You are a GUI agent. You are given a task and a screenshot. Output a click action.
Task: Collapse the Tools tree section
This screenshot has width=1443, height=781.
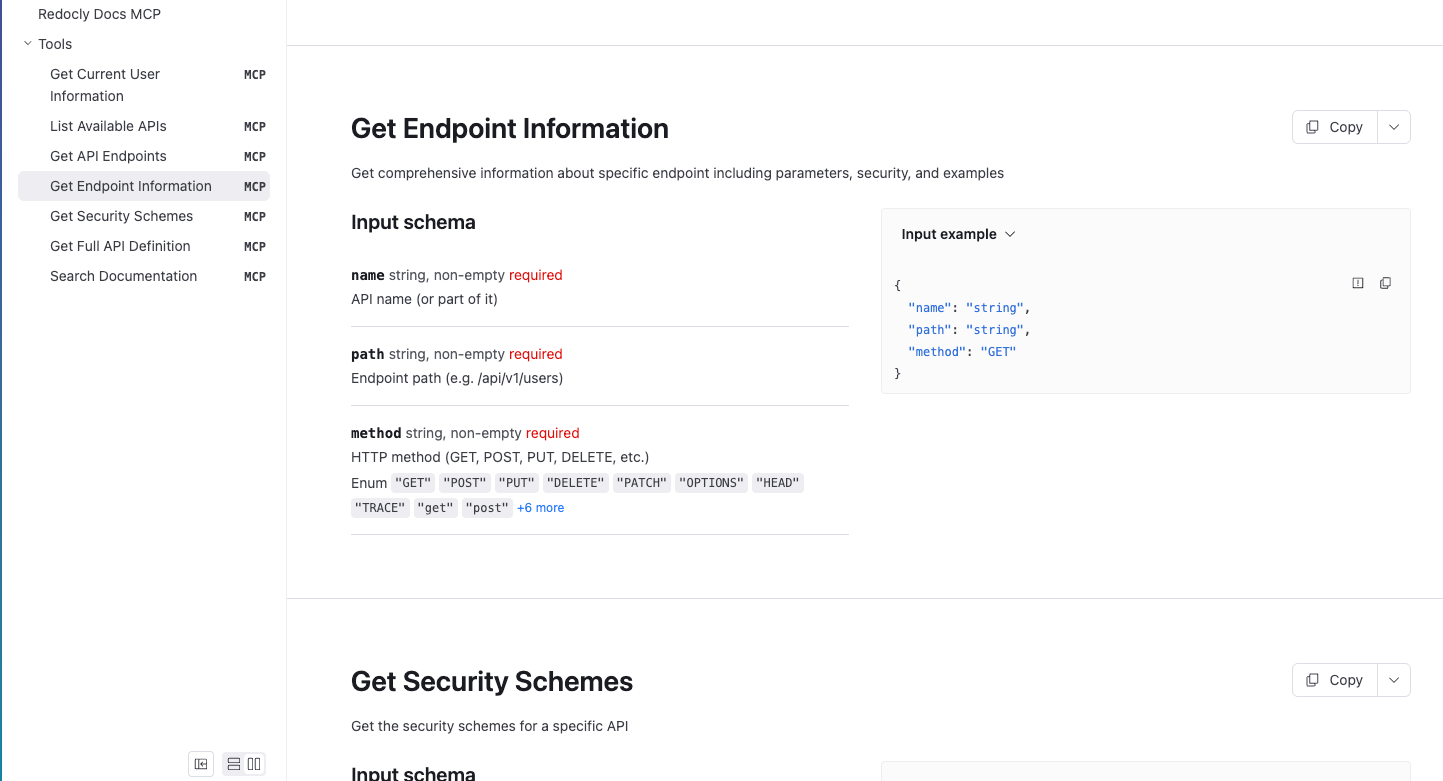[x=28, y=44]
